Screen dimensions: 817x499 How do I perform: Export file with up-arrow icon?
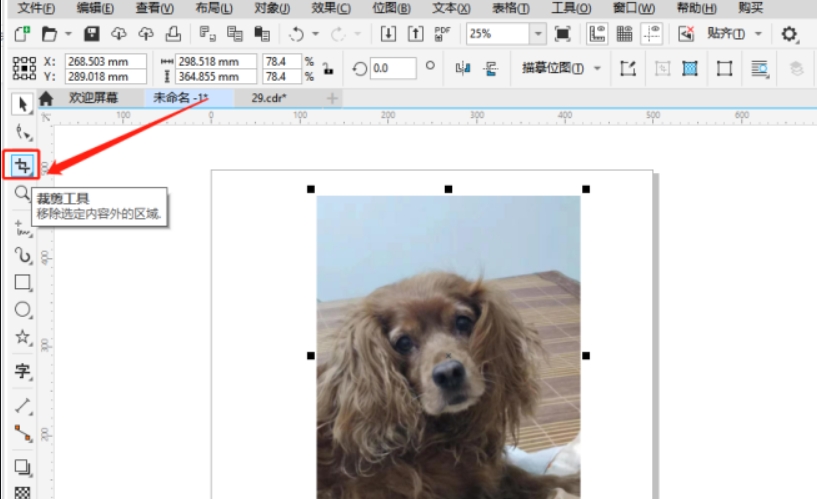point(415,34)
